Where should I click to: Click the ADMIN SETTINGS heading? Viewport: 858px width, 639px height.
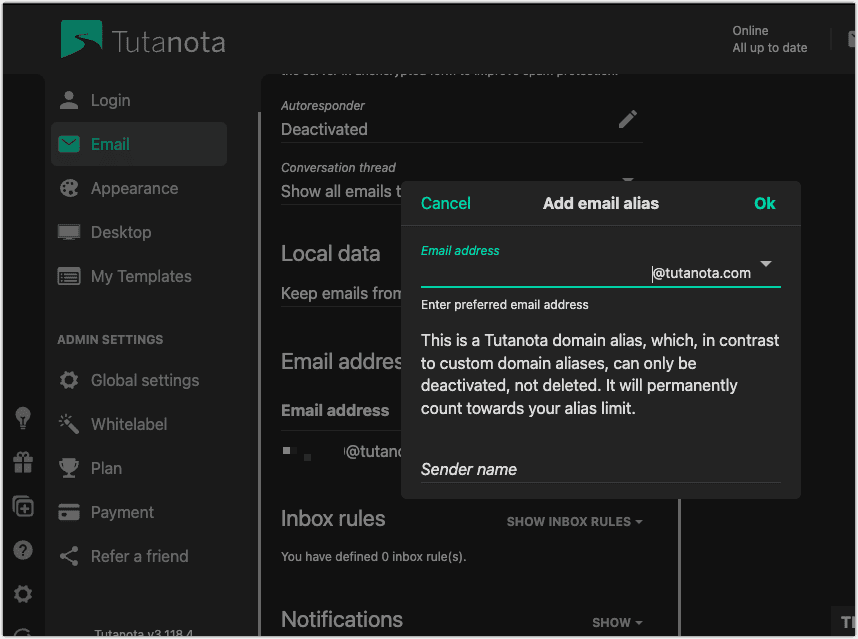(x=110, y=340)
